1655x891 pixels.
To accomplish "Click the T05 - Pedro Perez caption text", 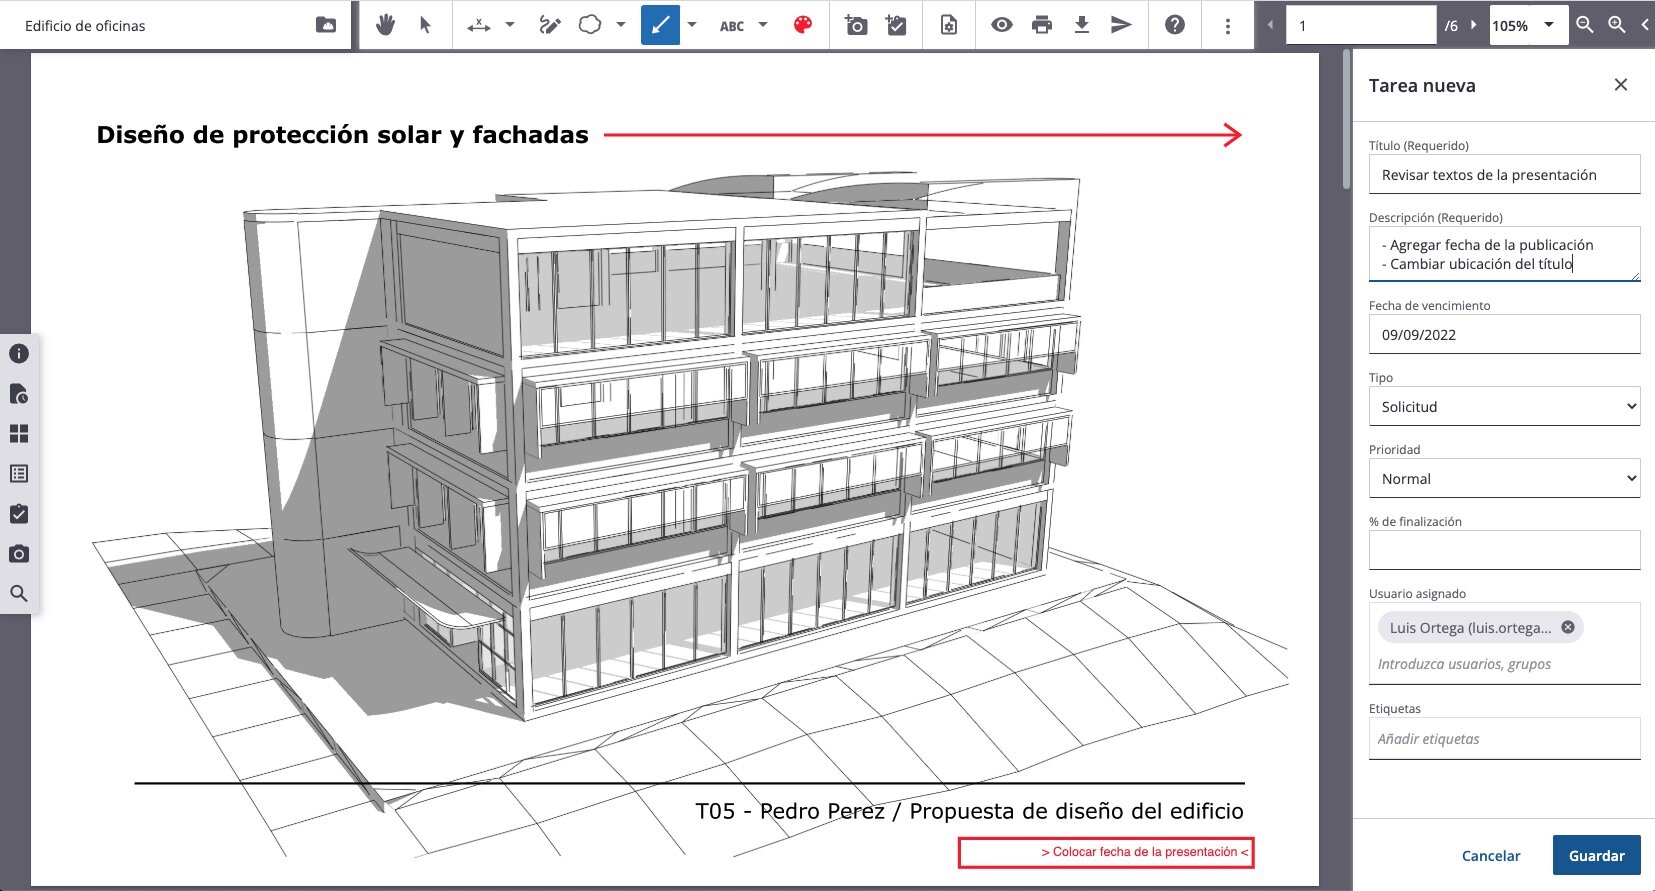I will pyautogui.click(x=969, y=811).
